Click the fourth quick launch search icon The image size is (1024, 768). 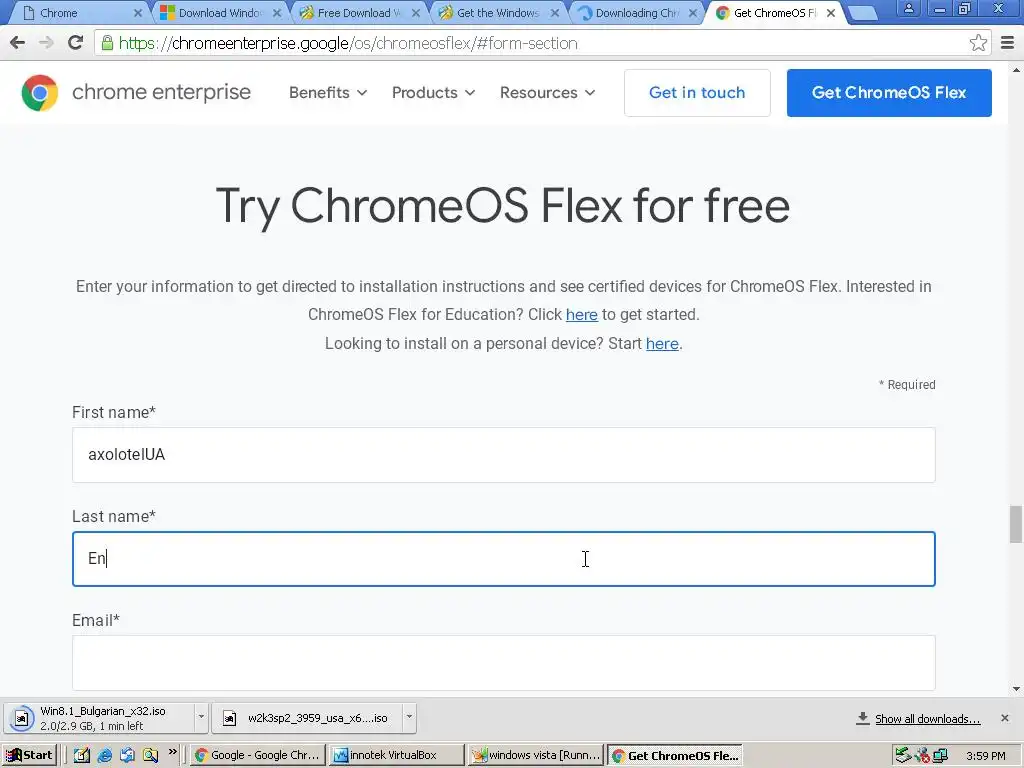(150, 755)
